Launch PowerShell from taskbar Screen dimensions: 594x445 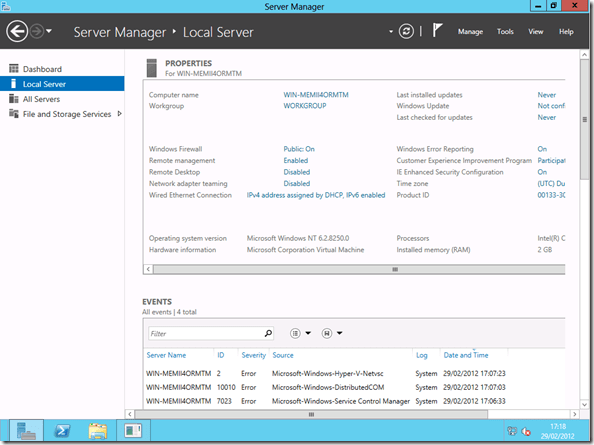63,431
